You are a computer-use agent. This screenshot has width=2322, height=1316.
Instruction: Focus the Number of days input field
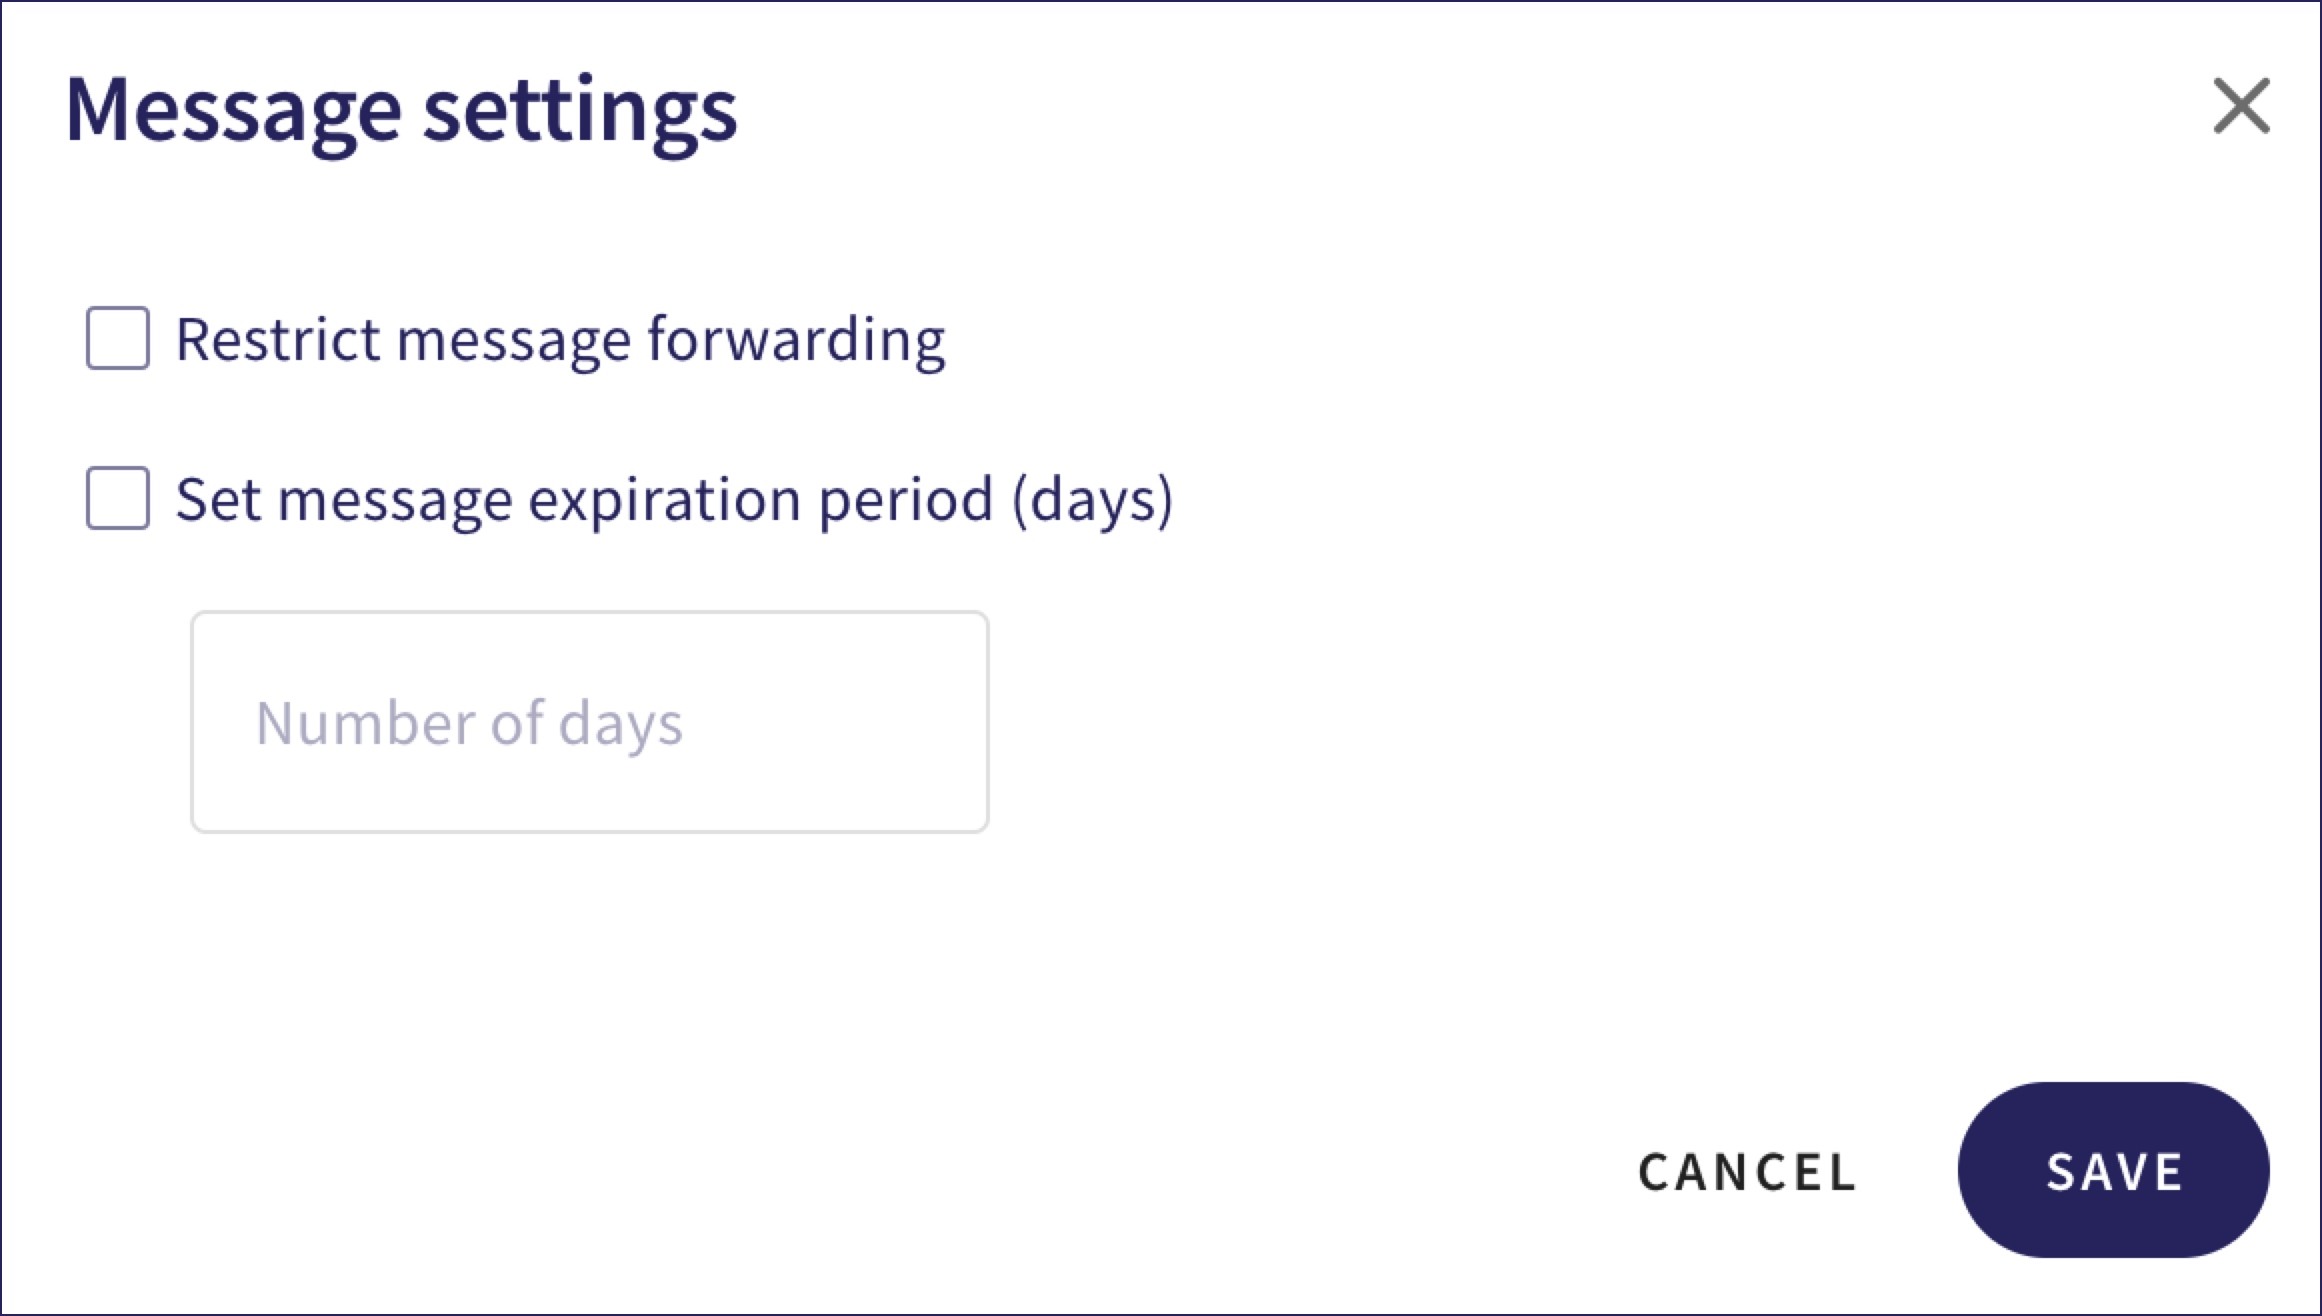[589, 722]
